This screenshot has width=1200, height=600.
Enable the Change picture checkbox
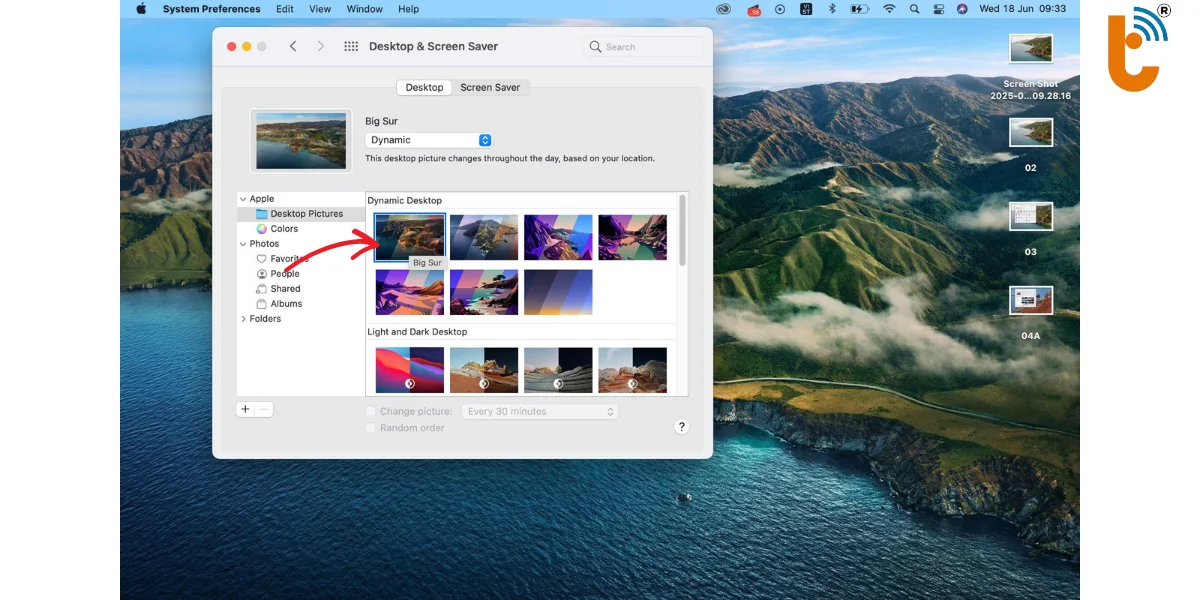[371, 411]
